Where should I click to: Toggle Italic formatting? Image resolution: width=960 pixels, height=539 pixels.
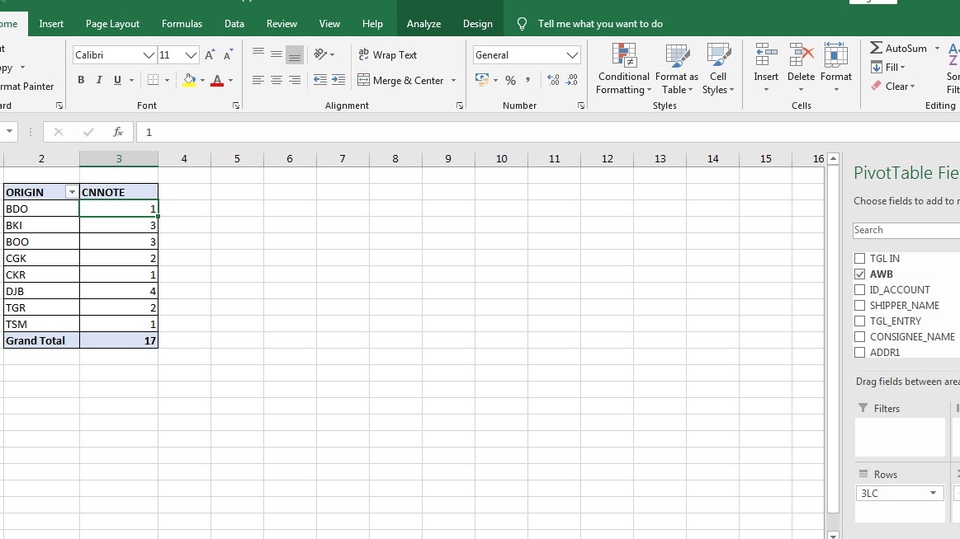pos(99,80)
